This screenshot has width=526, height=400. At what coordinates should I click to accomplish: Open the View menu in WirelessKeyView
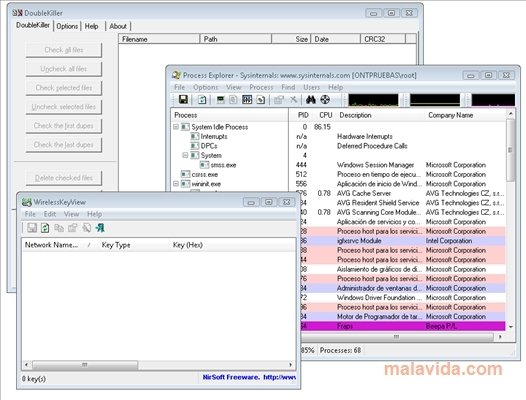pyautogui.click(x=71, y=214)
